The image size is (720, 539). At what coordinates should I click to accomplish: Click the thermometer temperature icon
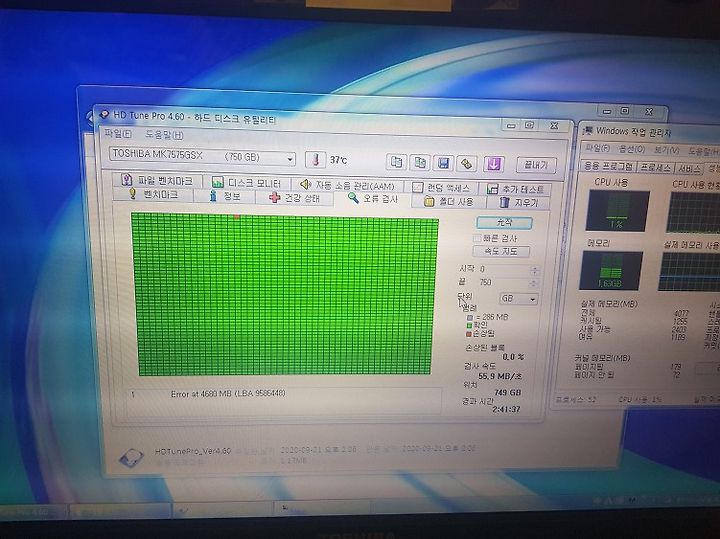pyautogui.click(x=315, y=160)
